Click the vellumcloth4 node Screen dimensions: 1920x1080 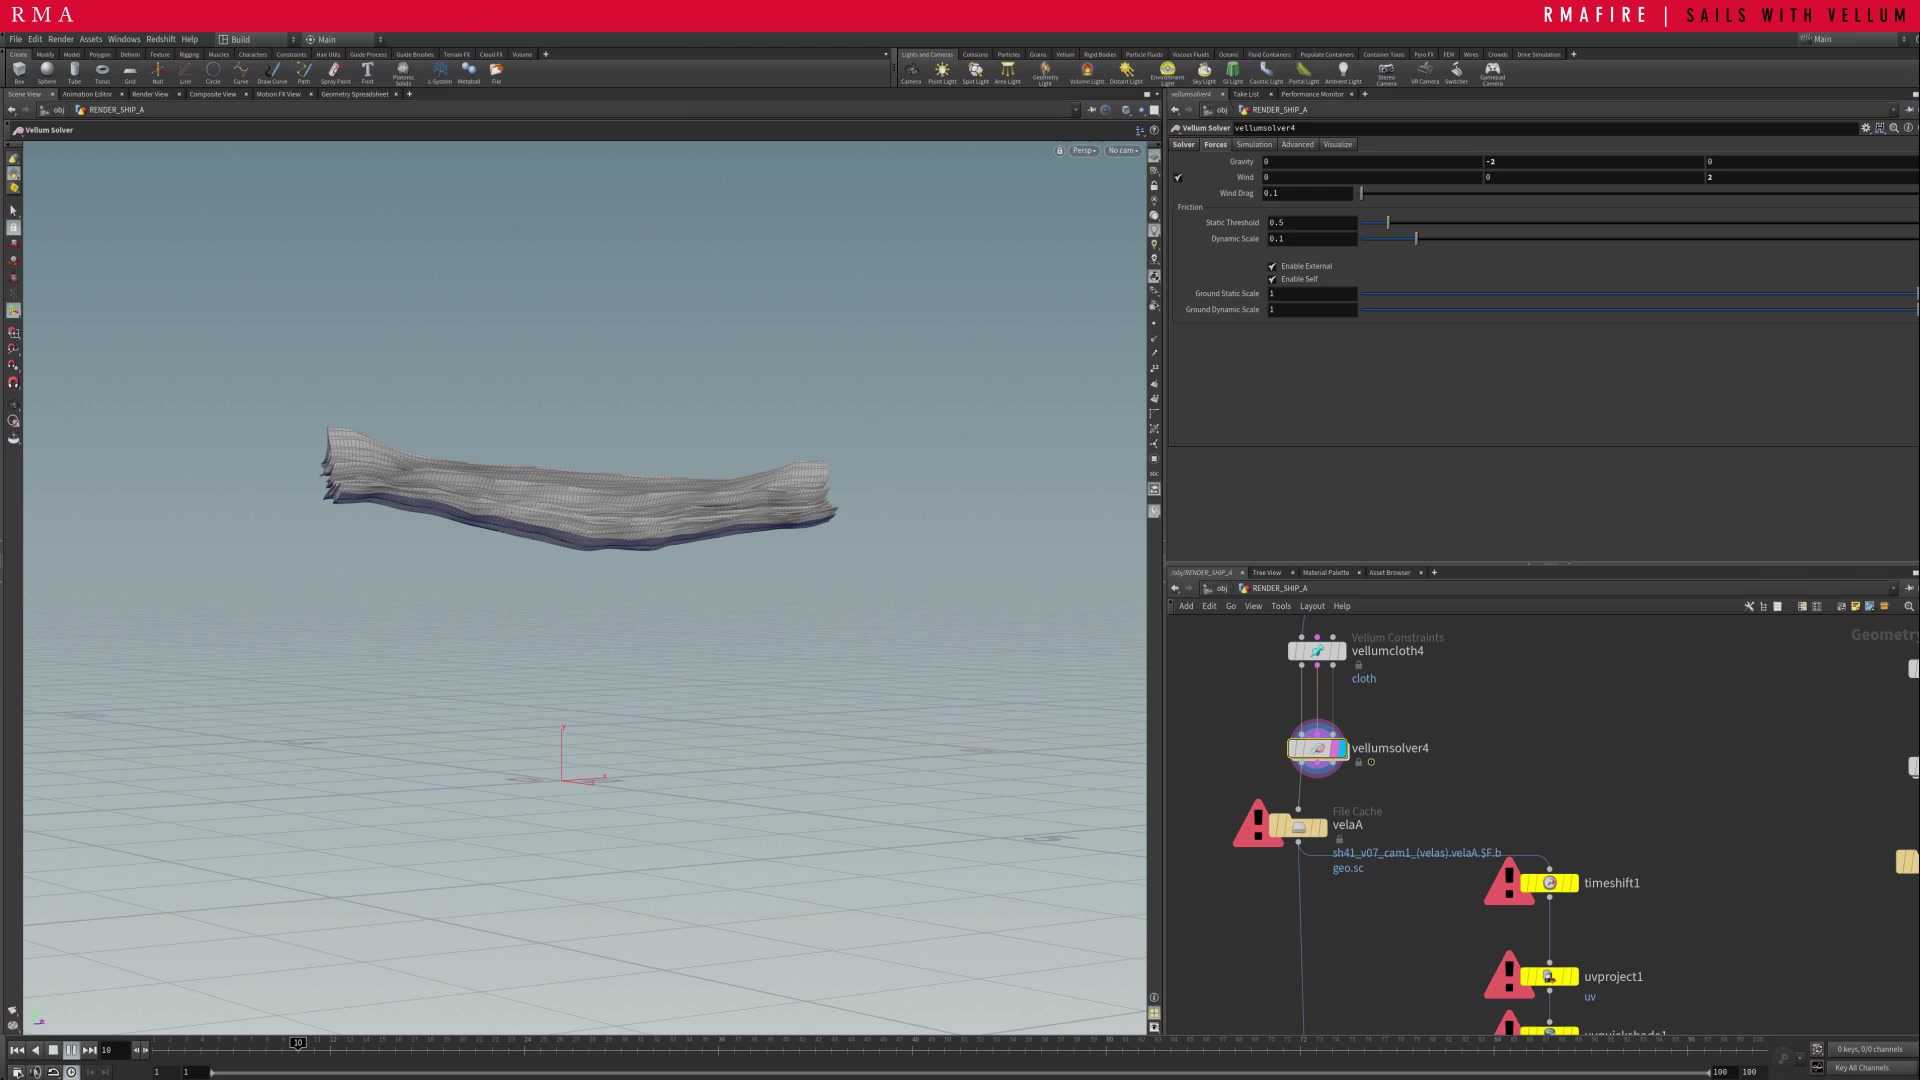coord(1317,651)
